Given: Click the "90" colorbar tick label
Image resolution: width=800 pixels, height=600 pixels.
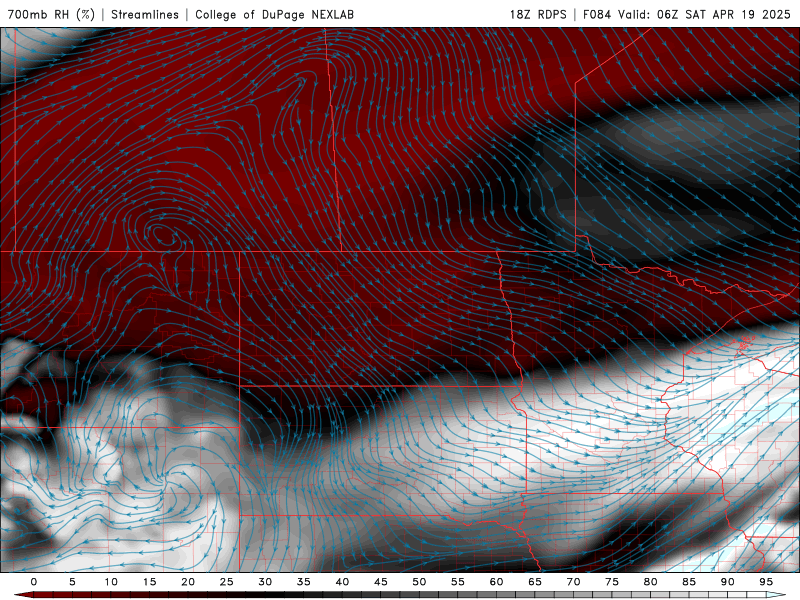Looking at the screenshot, I should coord(727,582).
